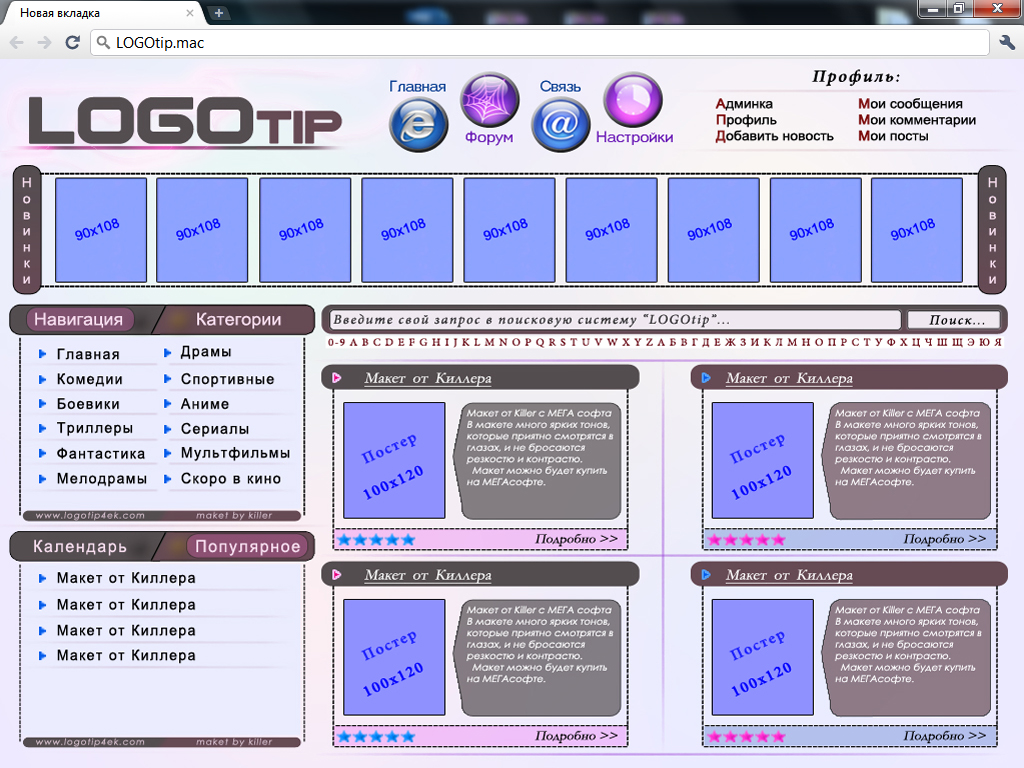This screenshot has width=1024, height=768.
Task: Select the Мелодрамы category
Action: coord(102,479)
